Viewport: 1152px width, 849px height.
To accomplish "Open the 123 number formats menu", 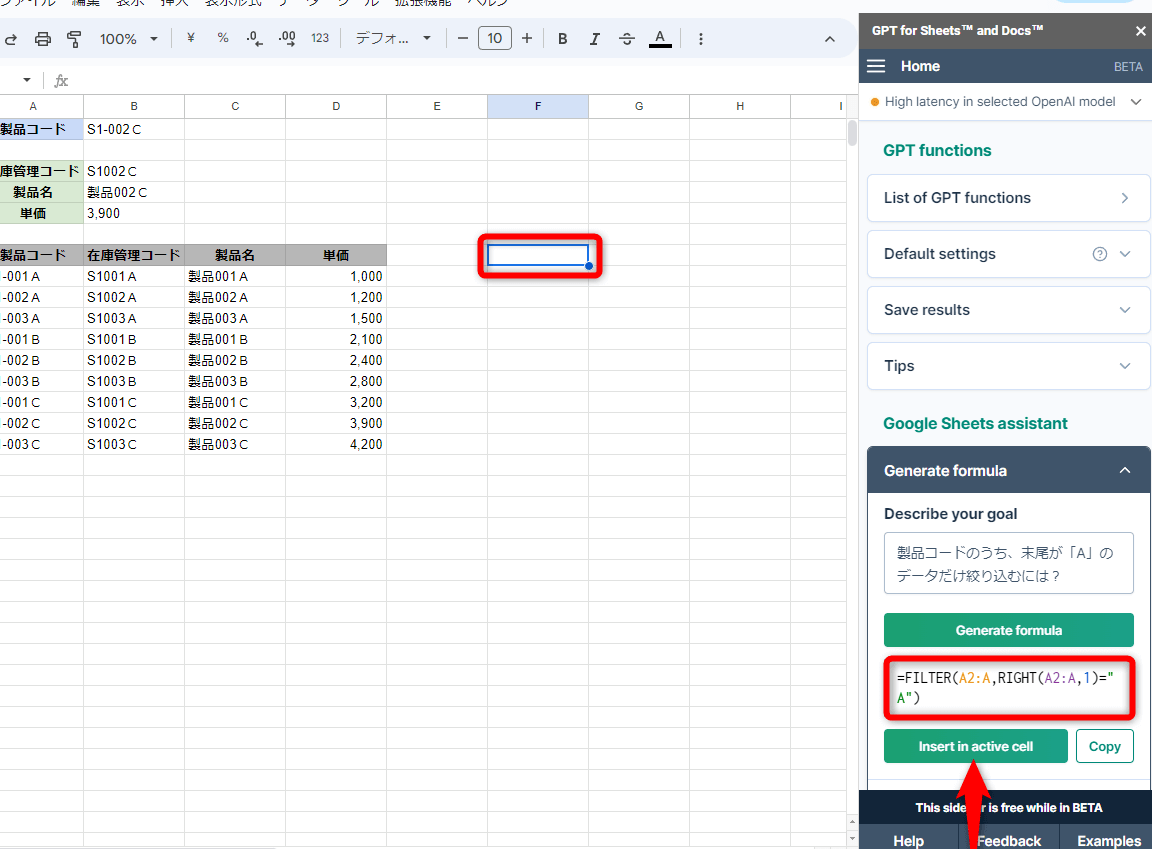I will pos(320,38).
